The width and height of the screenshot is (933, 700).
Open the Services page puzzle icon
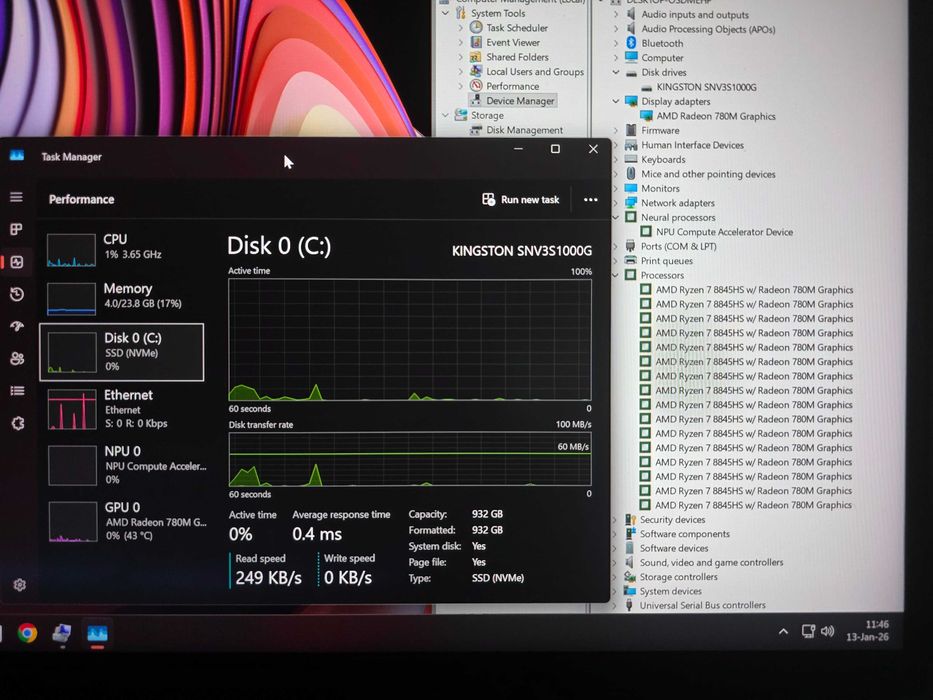(18, 423)
